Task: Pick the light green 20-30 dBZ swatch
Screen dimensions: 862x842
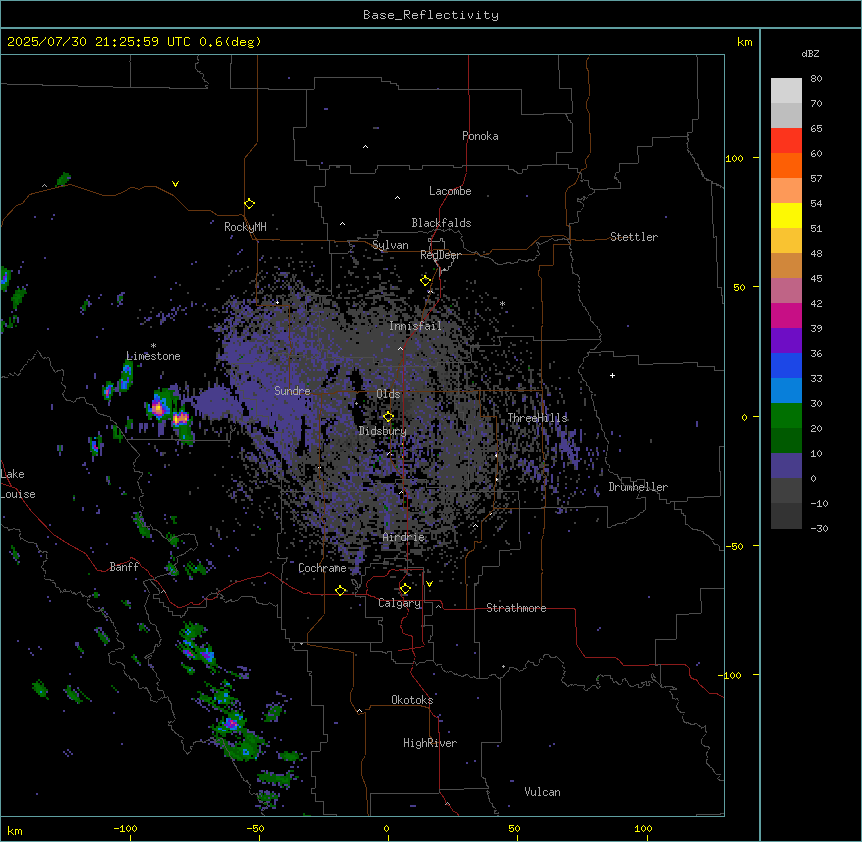Action: 786,416
